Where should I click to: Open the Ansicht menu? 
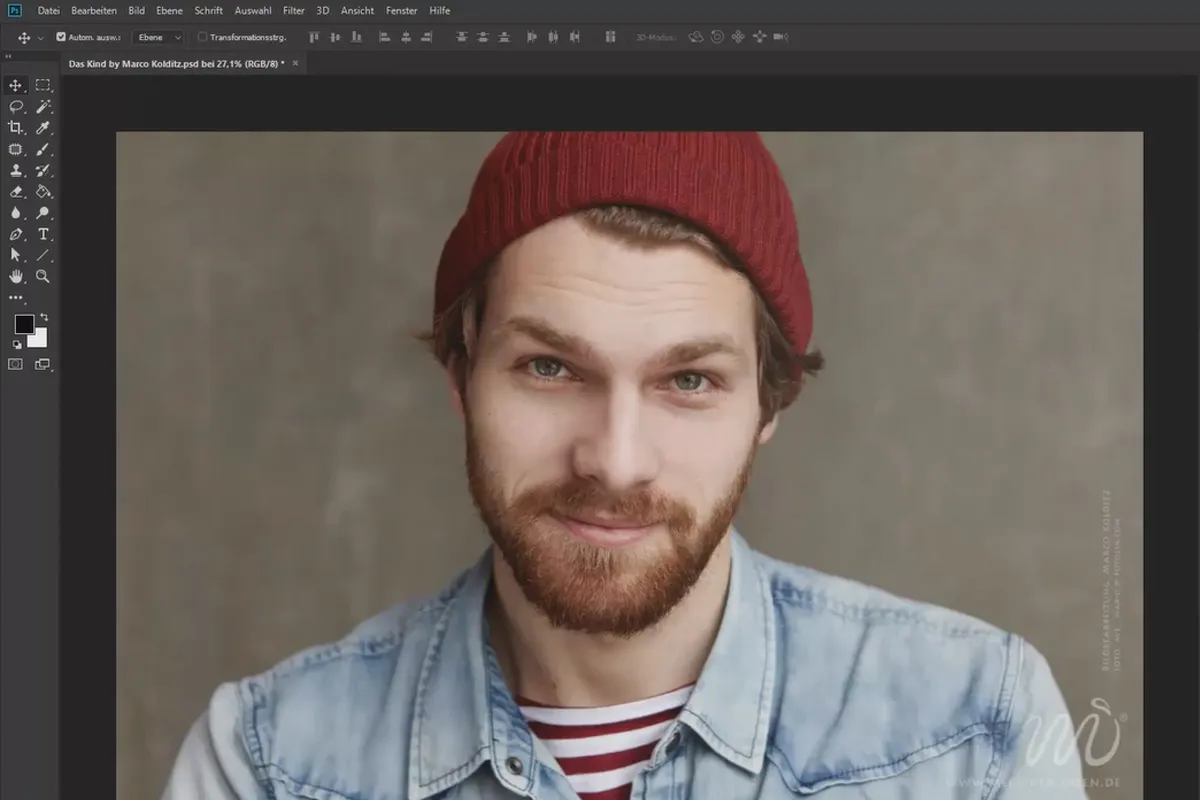pyautogui.click(x=357, y=10)
